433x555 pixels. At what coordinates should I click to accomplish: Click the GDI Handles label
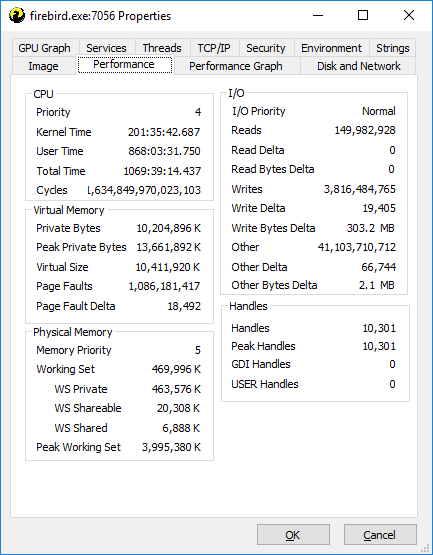(x=261, y=364)
